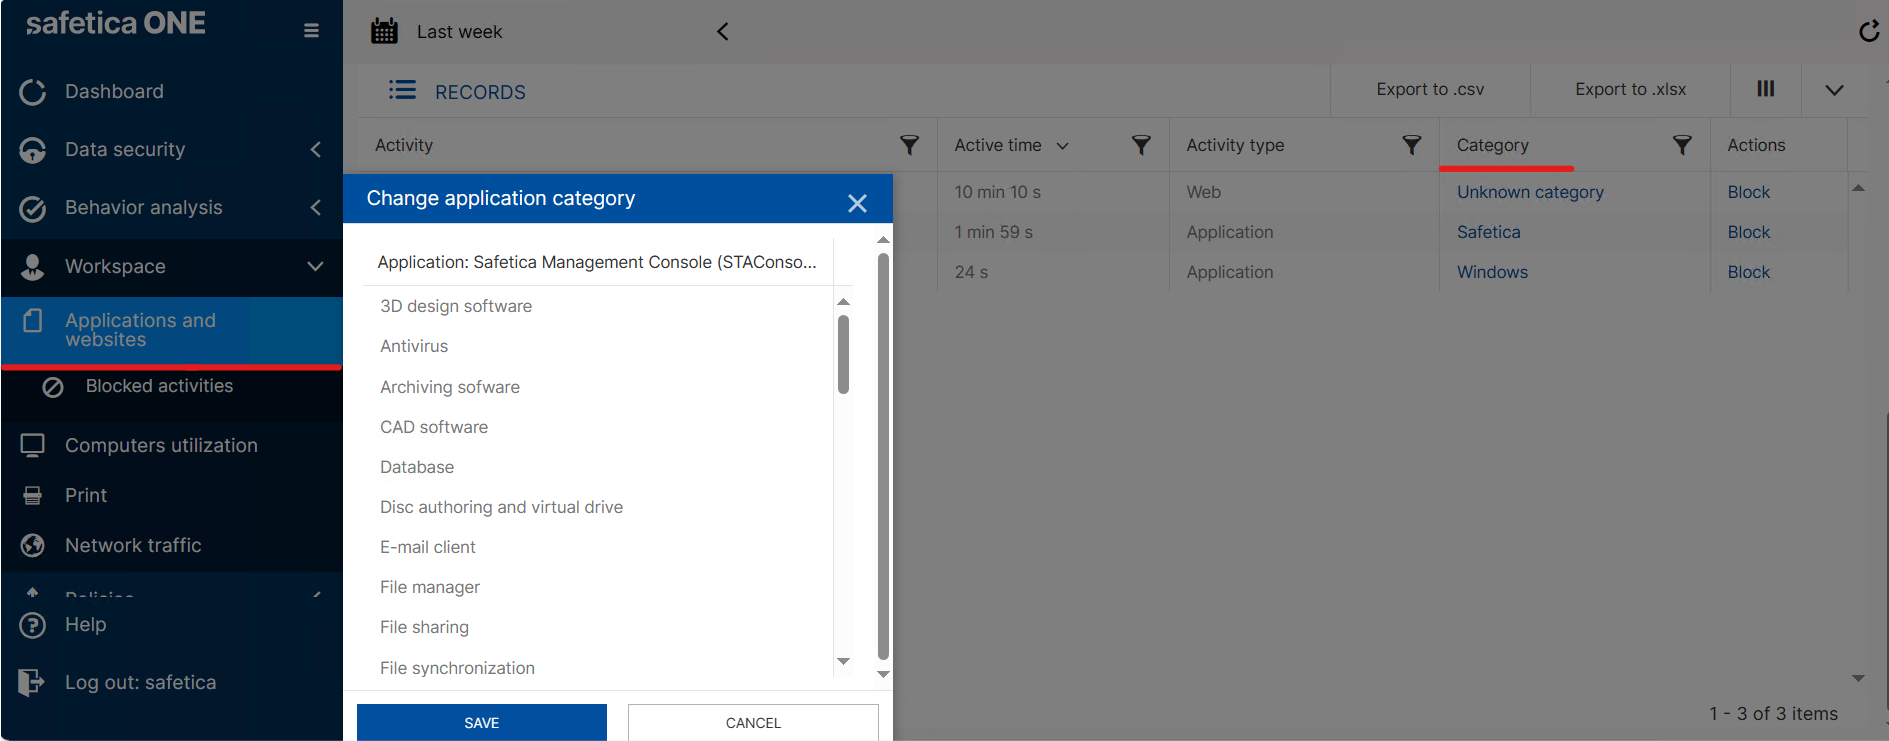Click the Behavior analysis icon

click(32, 208)
